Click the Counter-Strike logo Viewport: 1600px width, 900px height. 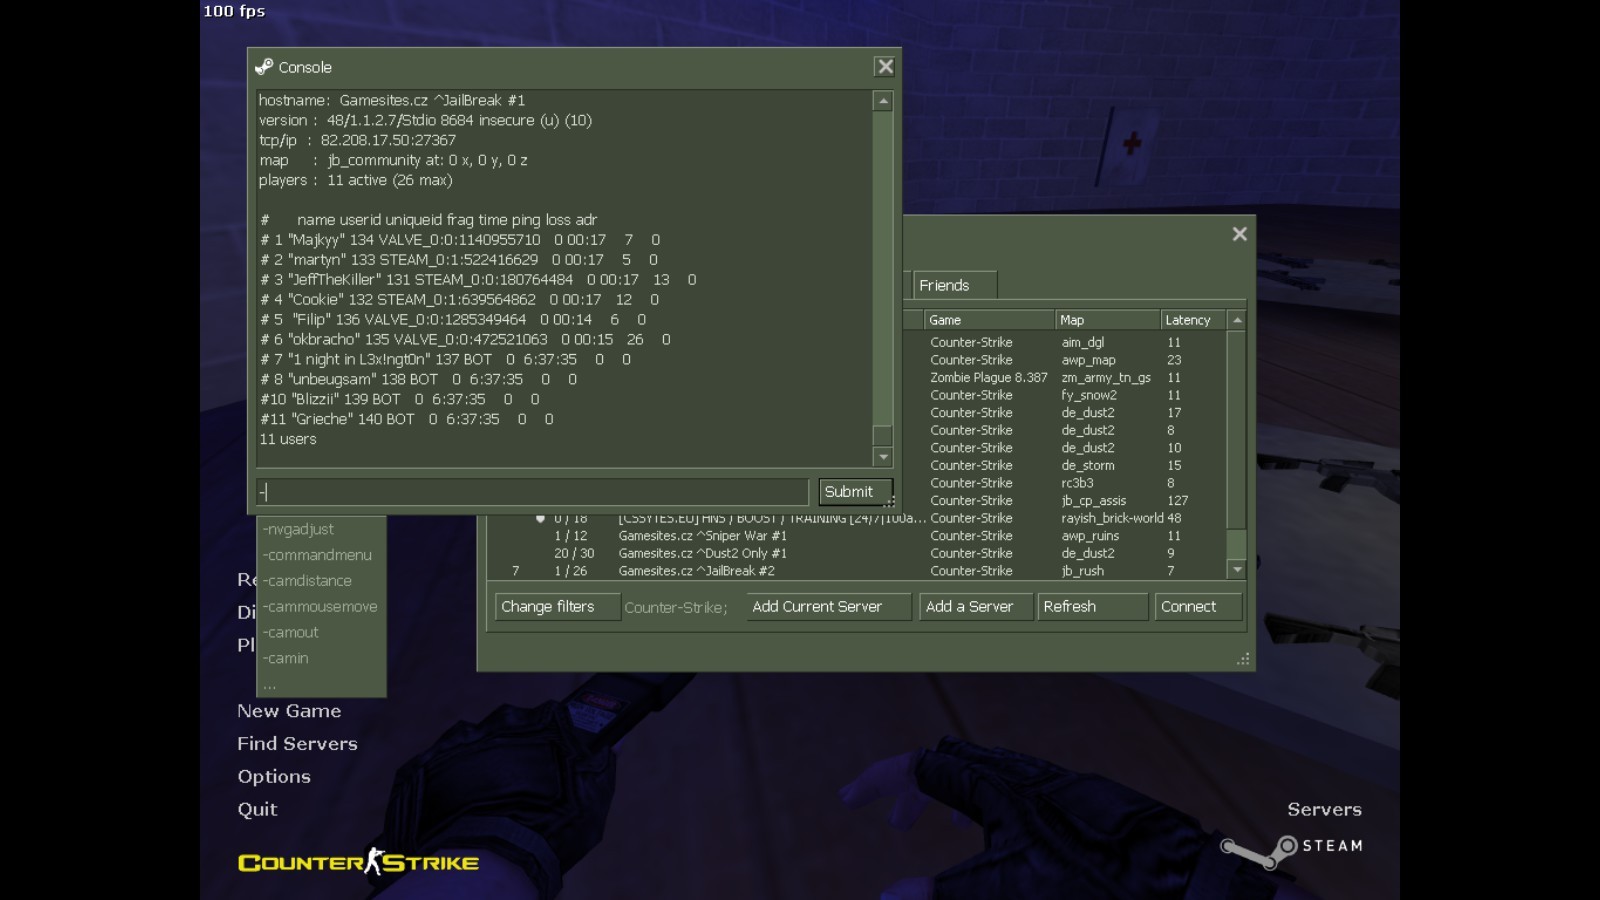[x=358, y=862]
